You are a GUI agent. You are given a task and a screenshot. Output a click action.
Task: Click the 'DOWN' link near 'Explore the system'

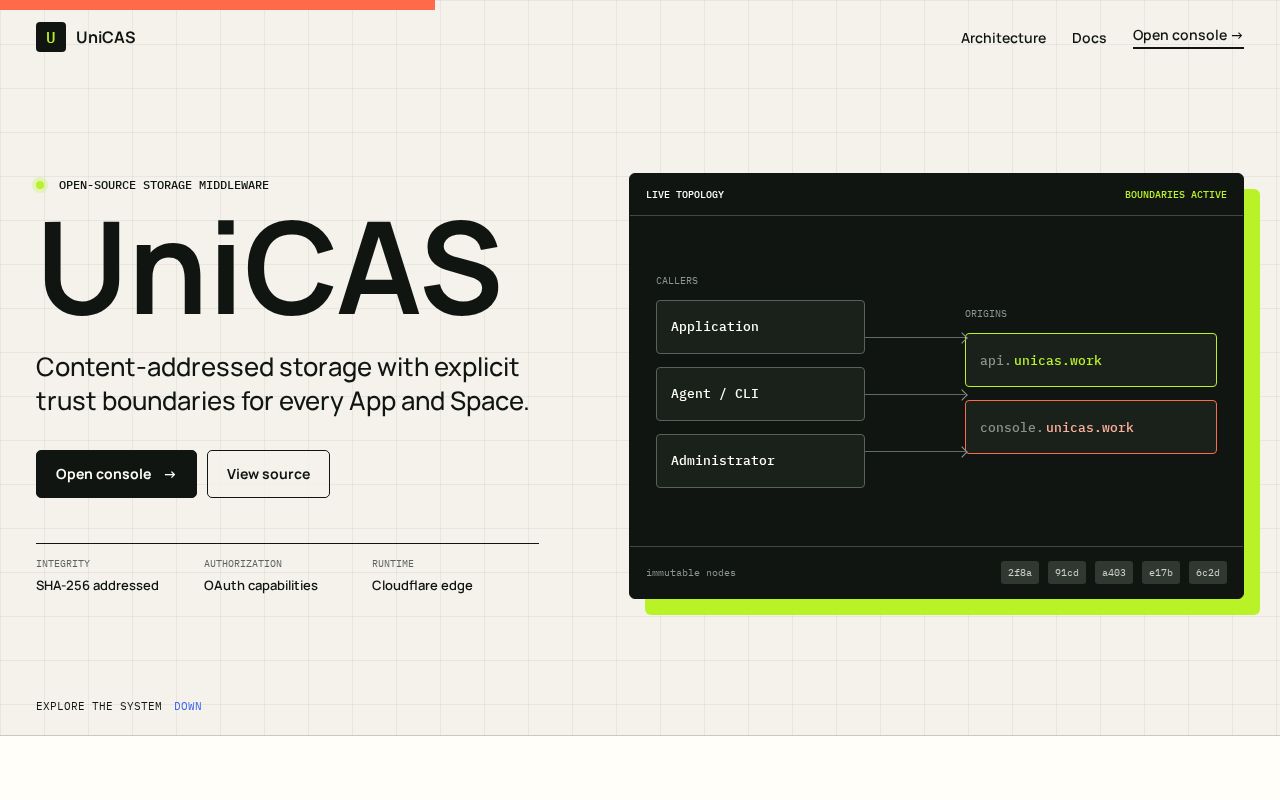188,707
